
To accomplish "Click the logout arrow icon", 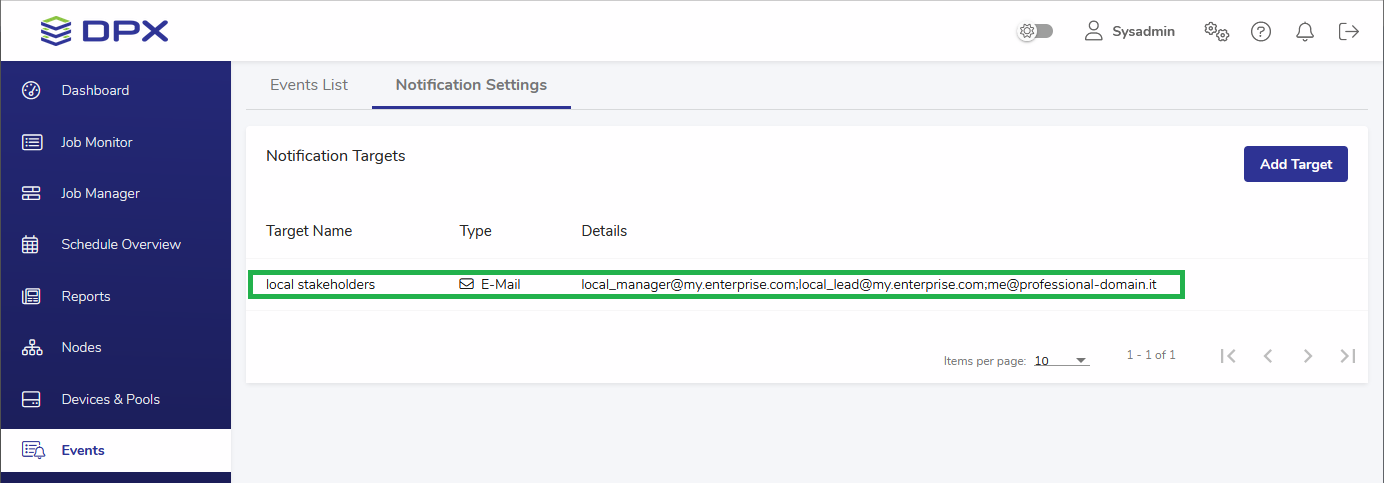I will click(x=1348, y=32).
